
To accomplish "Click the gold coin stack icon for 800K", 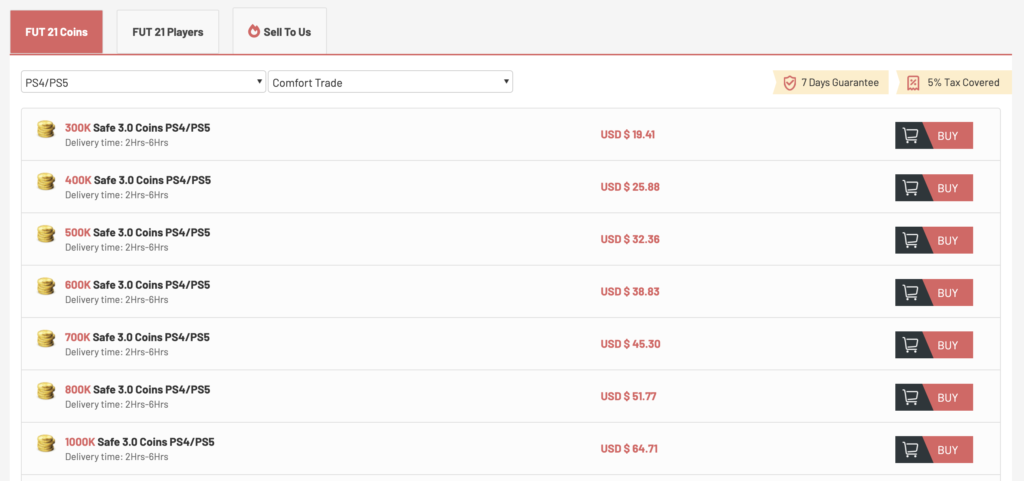I will (46, 391).
